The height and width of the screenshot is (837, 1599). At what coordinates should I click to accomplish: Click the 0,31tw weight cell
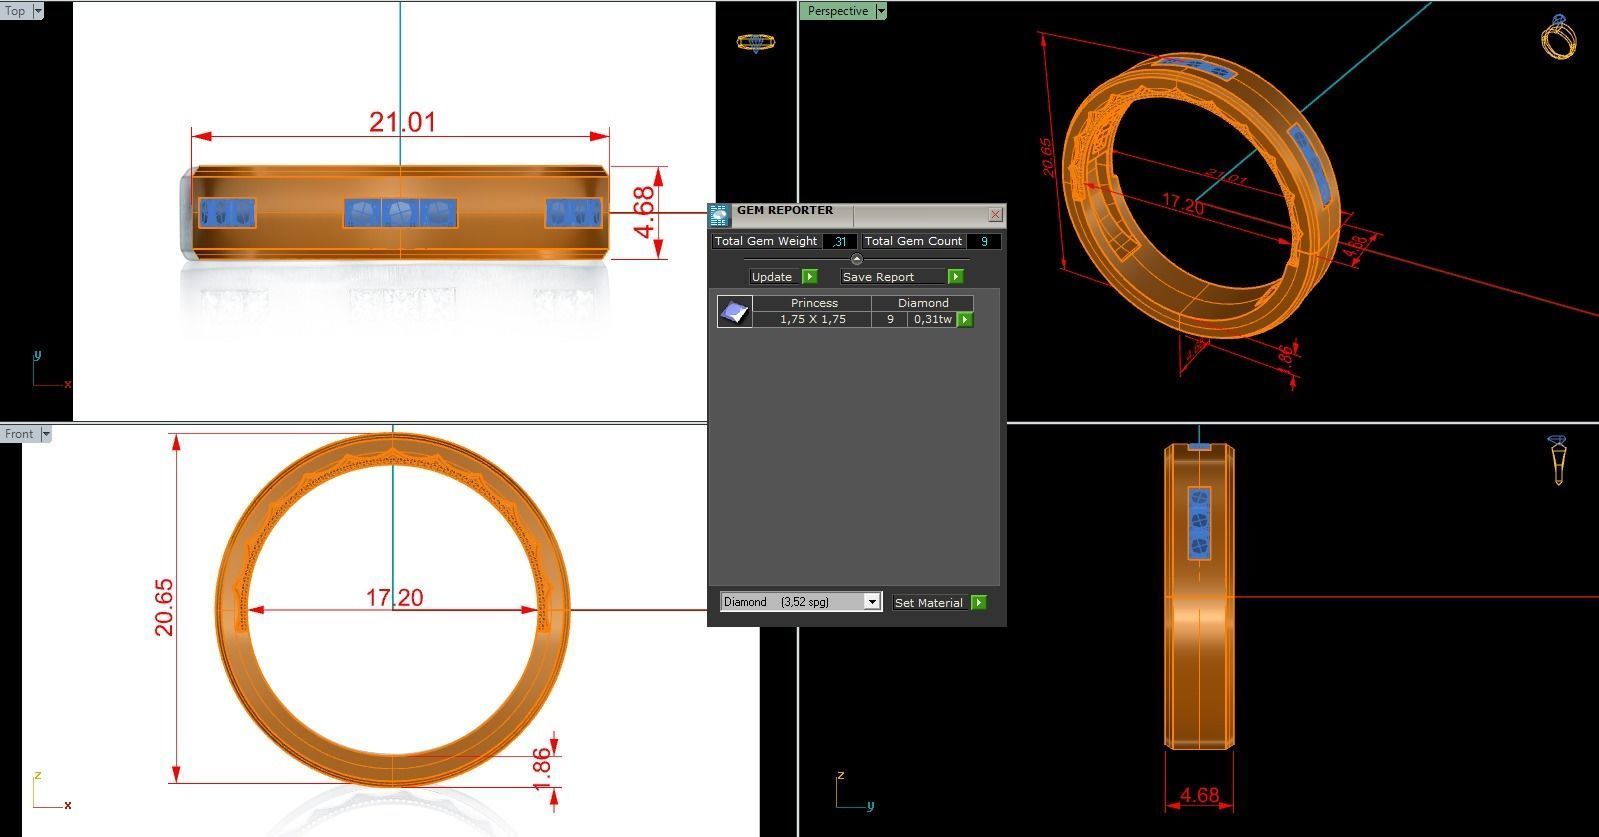(x=932, y=319)
